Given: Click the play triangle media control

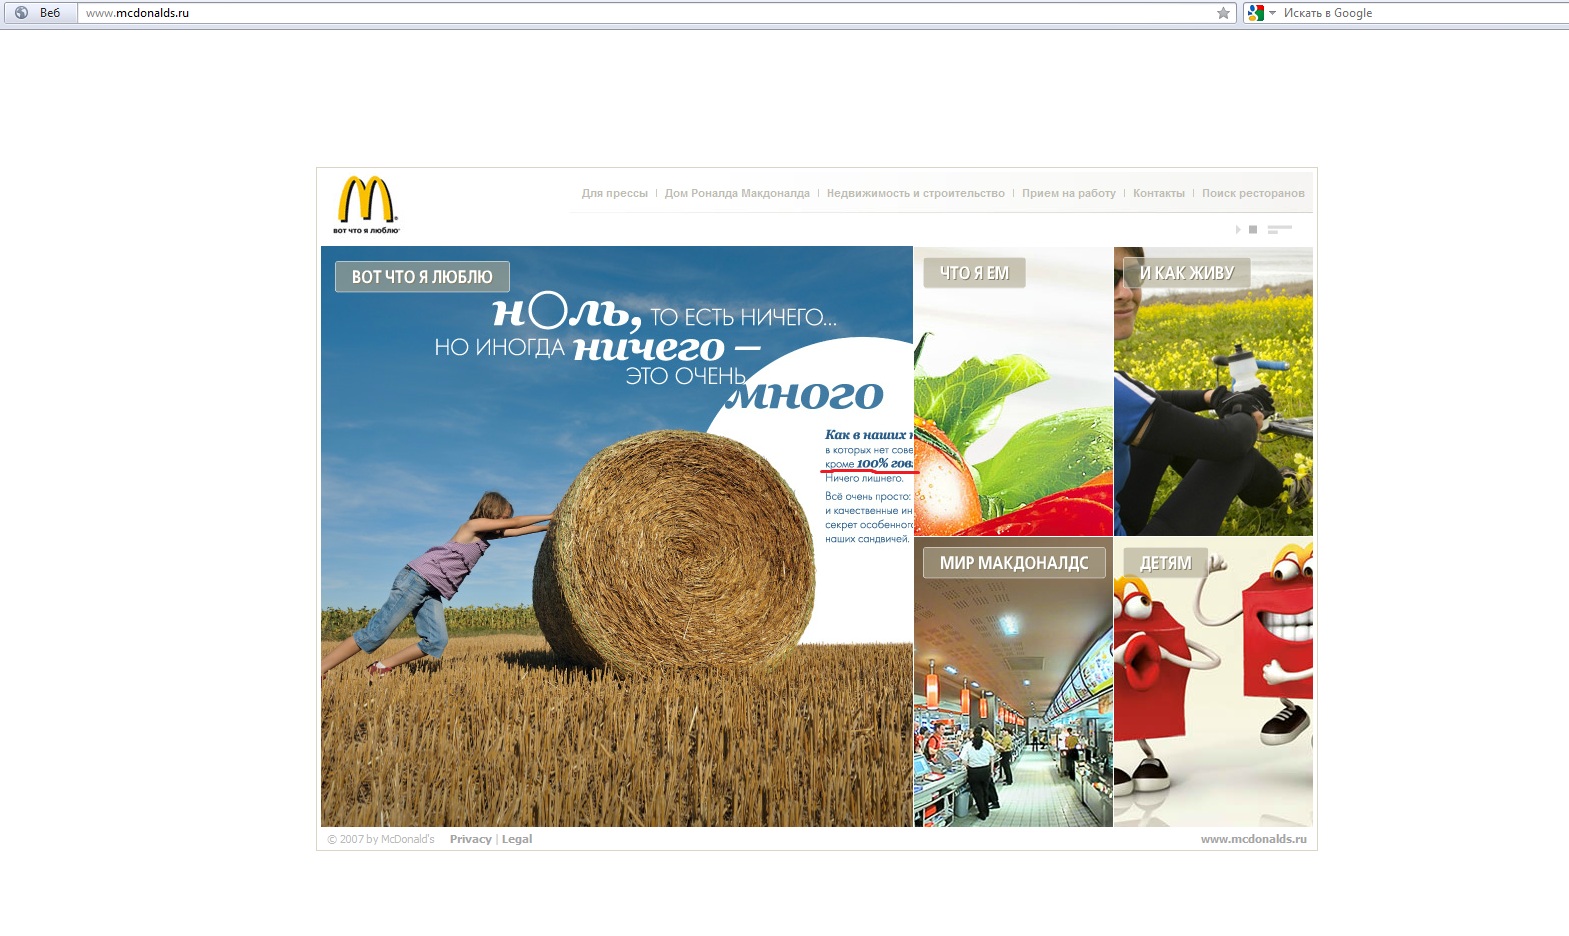Looking at the screenshot, I should coord(1238,230).
